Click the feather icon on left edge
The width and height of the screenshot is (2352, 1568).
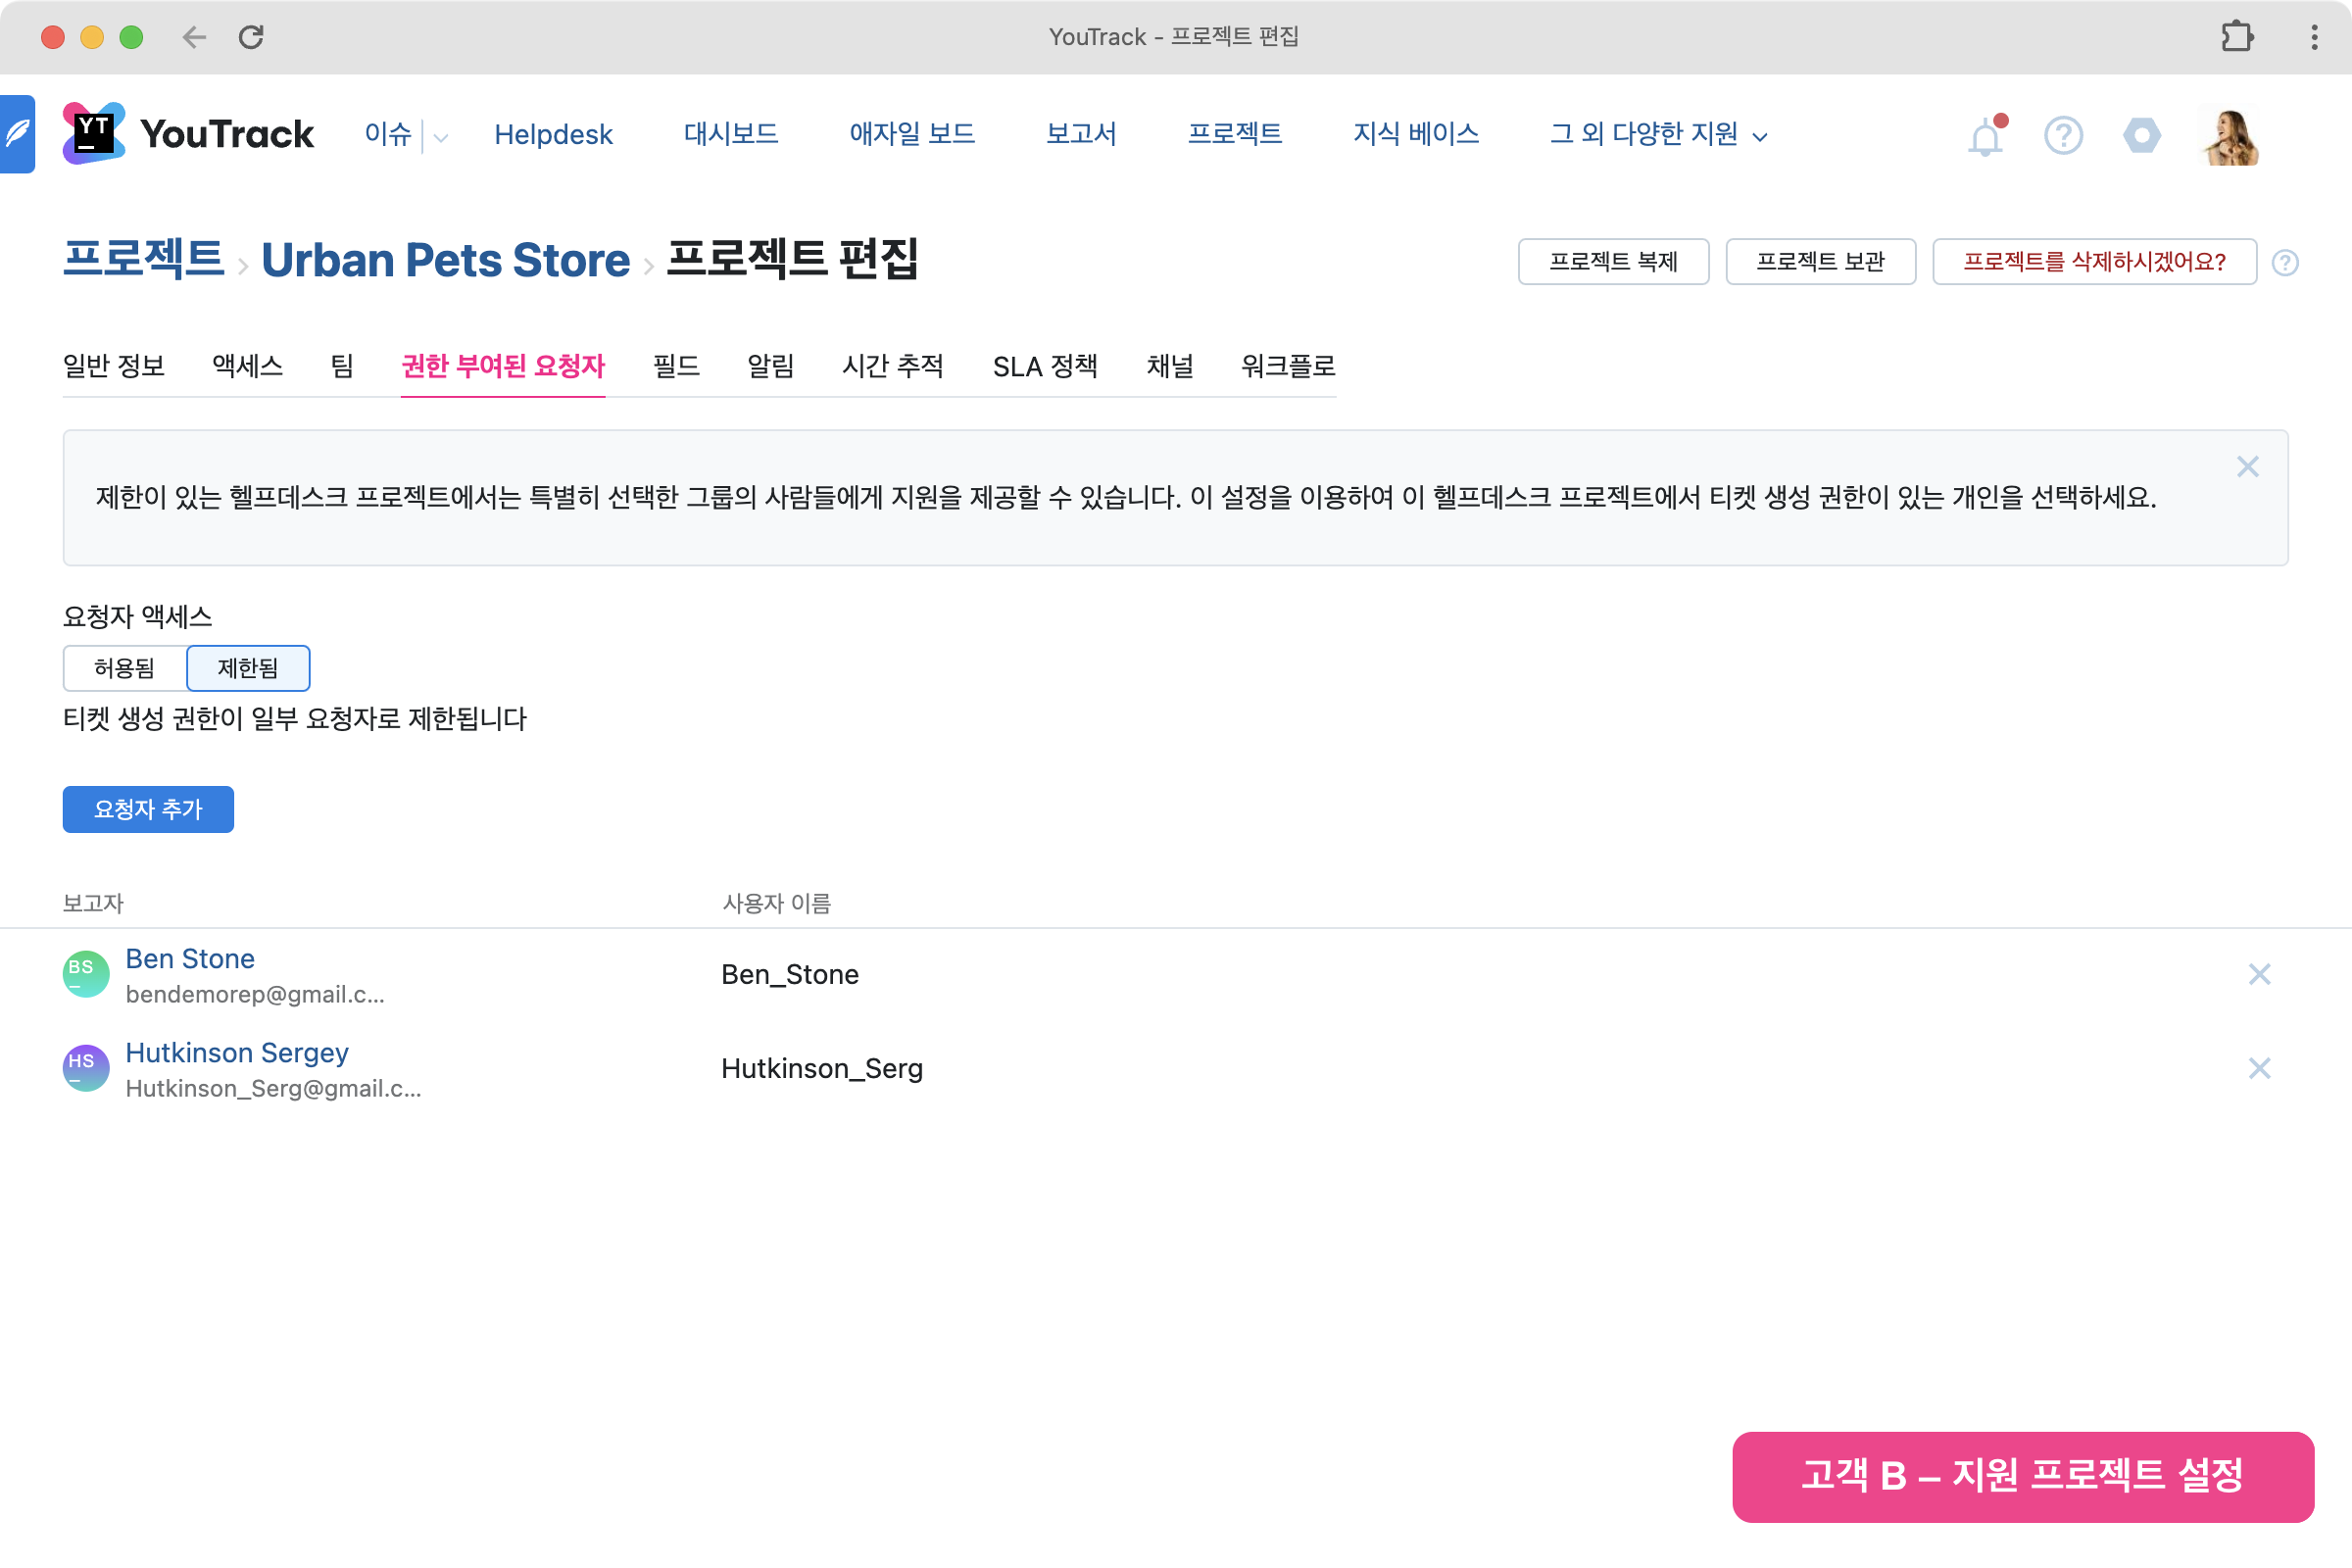tap(17, 134)
